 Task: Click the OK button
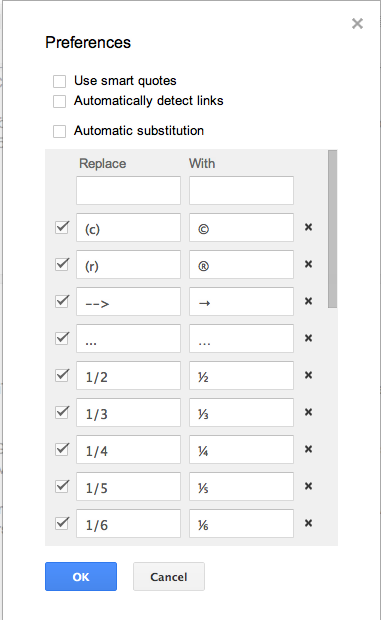81,577
